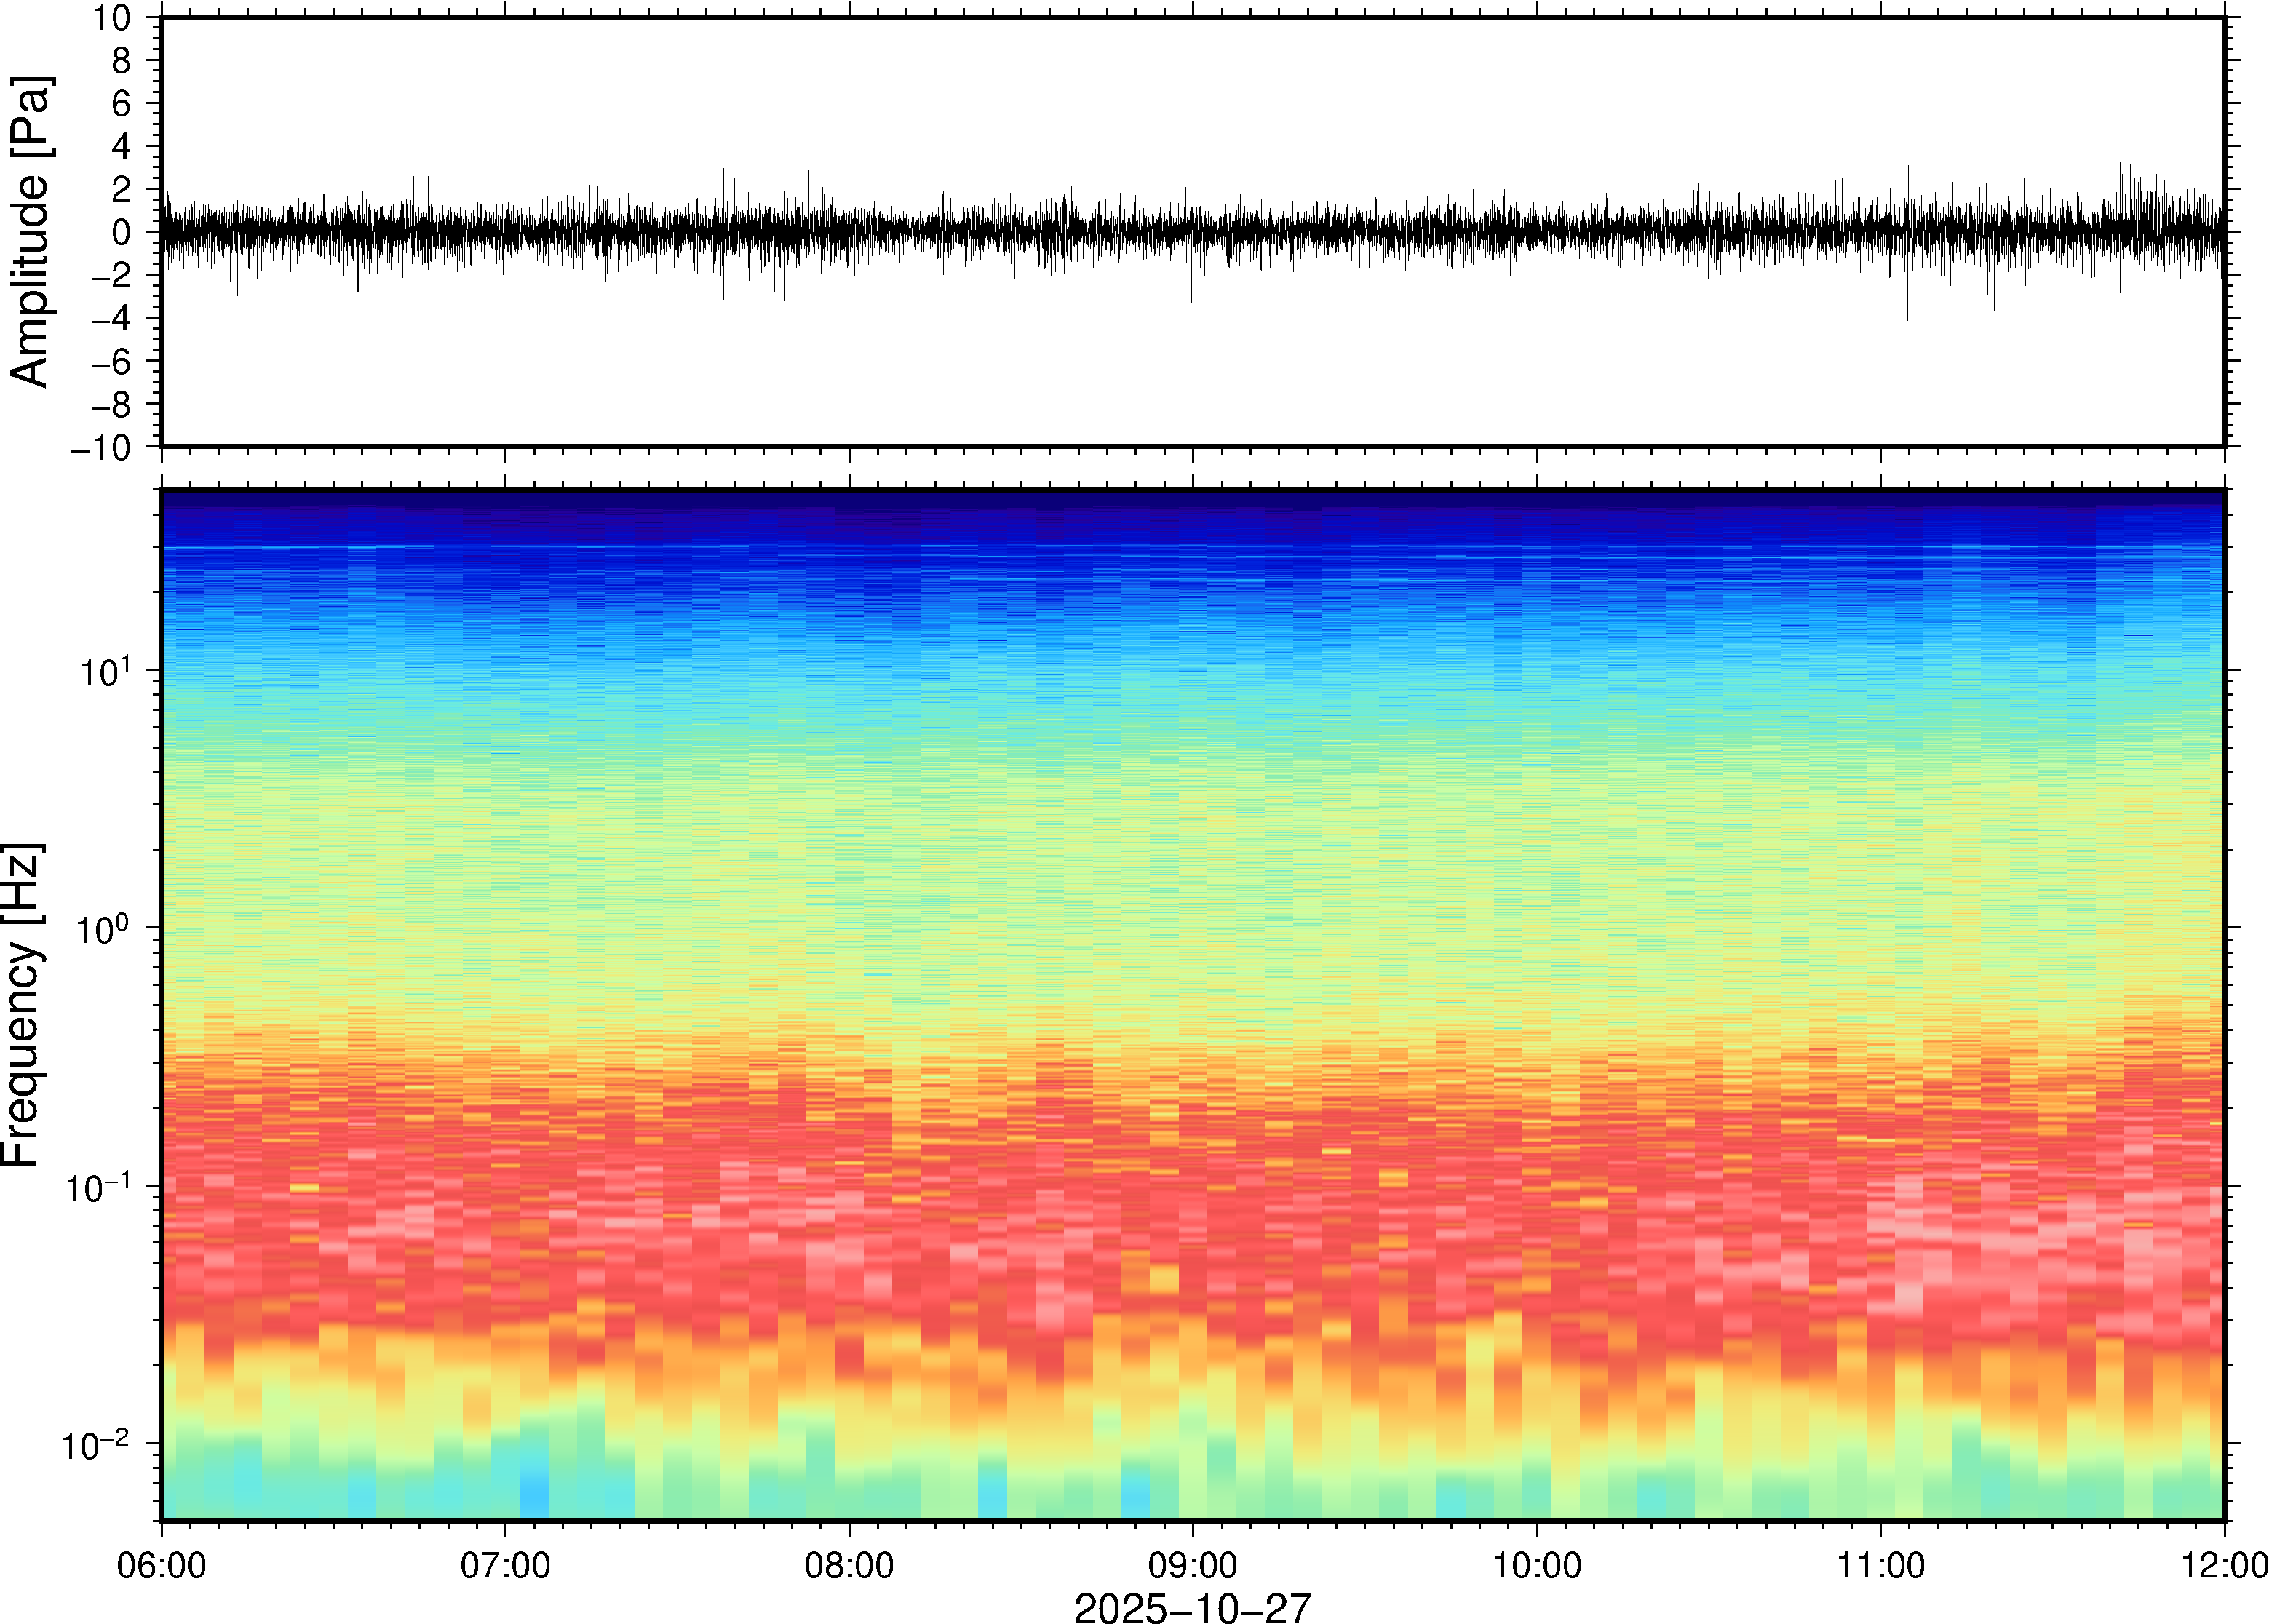This screenshot has height=1624, width=2269.
Task: Click the 10¹ frequency tick label
Action: point(104,671)
